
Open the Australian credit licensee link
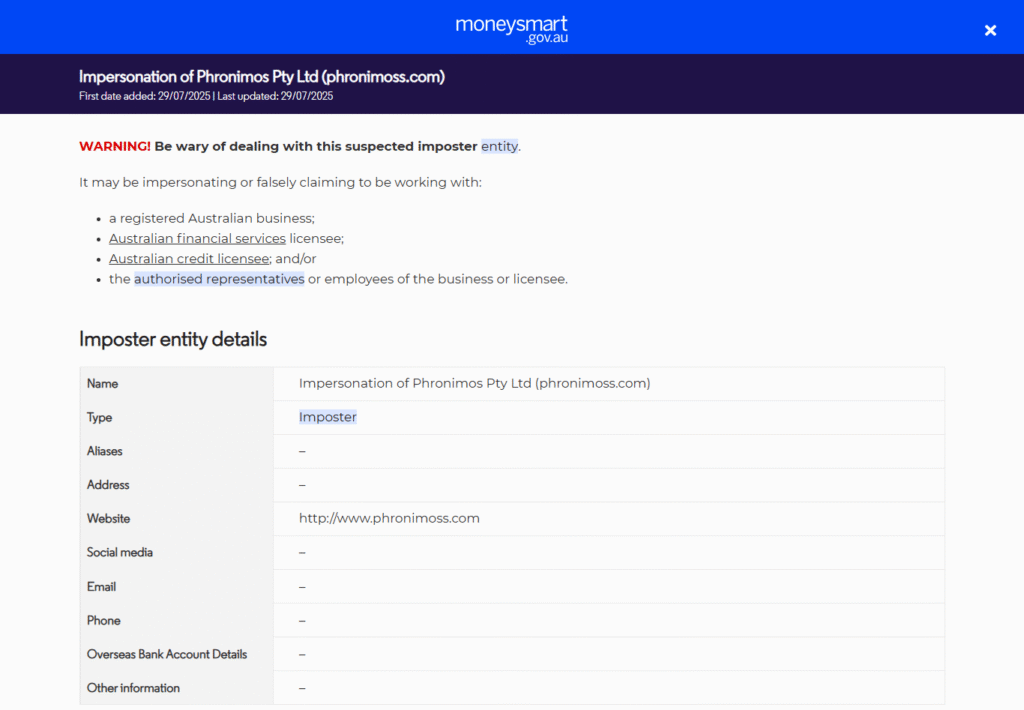[x=189, y=258]
